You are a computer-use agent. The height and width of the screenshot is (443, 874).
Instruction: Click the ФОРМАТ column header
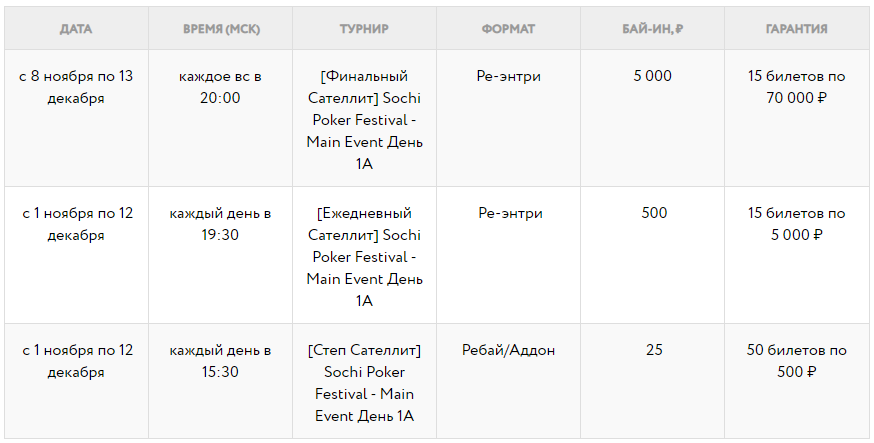[508, 29]
